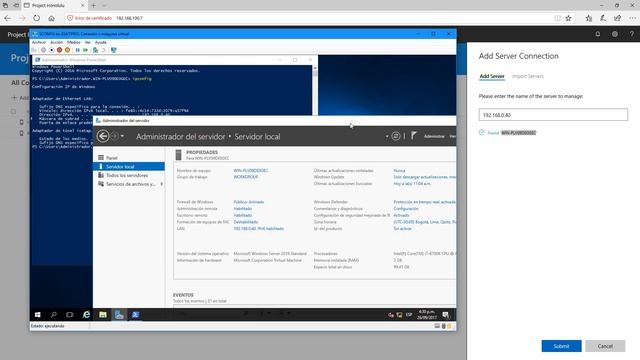Image resolution: width=640 pixels, height=360 pixels.
Task: Open Edge more options menu
Action: [x=632, y=18]
